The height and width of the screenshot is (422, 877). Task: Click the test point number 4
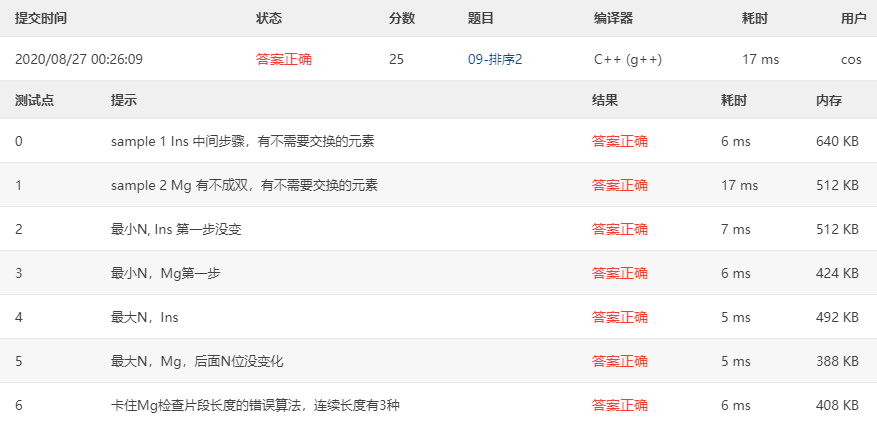(19, 317)
